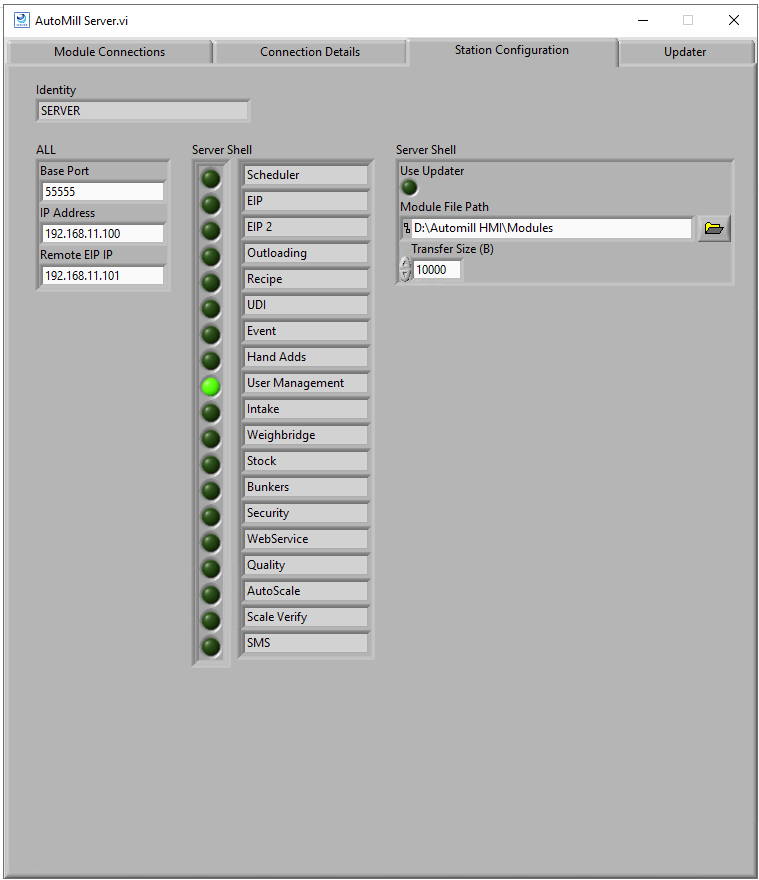Browse for module file path folder
The image size is (759, 880).
[714, 228]
